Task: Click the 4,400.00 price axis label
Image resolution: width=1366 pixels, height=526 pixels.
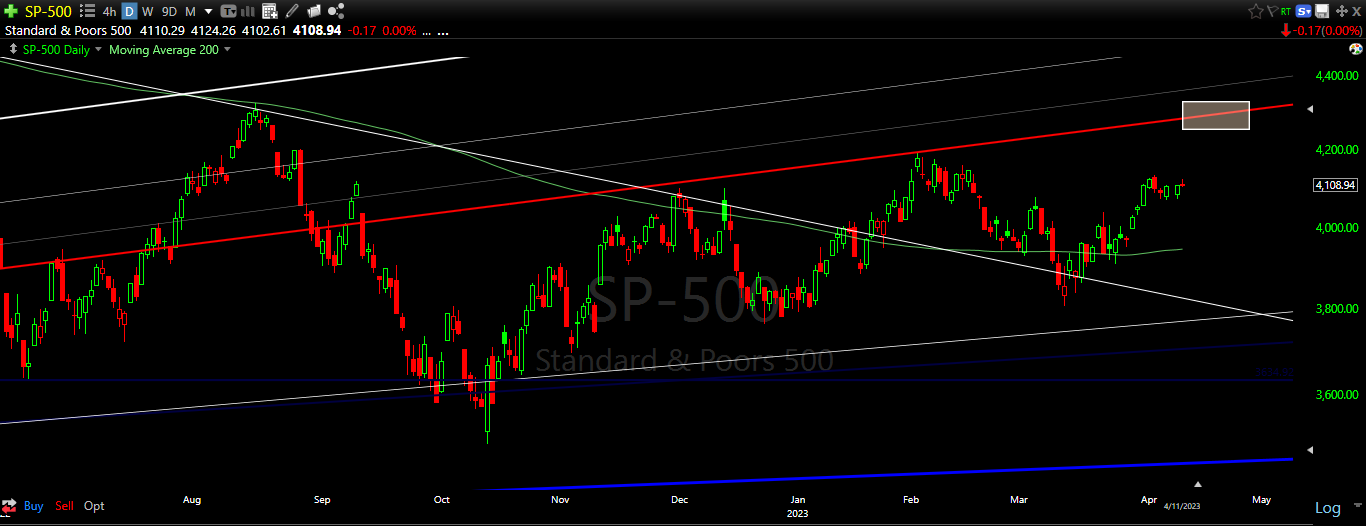Action: pos(1335,76)
